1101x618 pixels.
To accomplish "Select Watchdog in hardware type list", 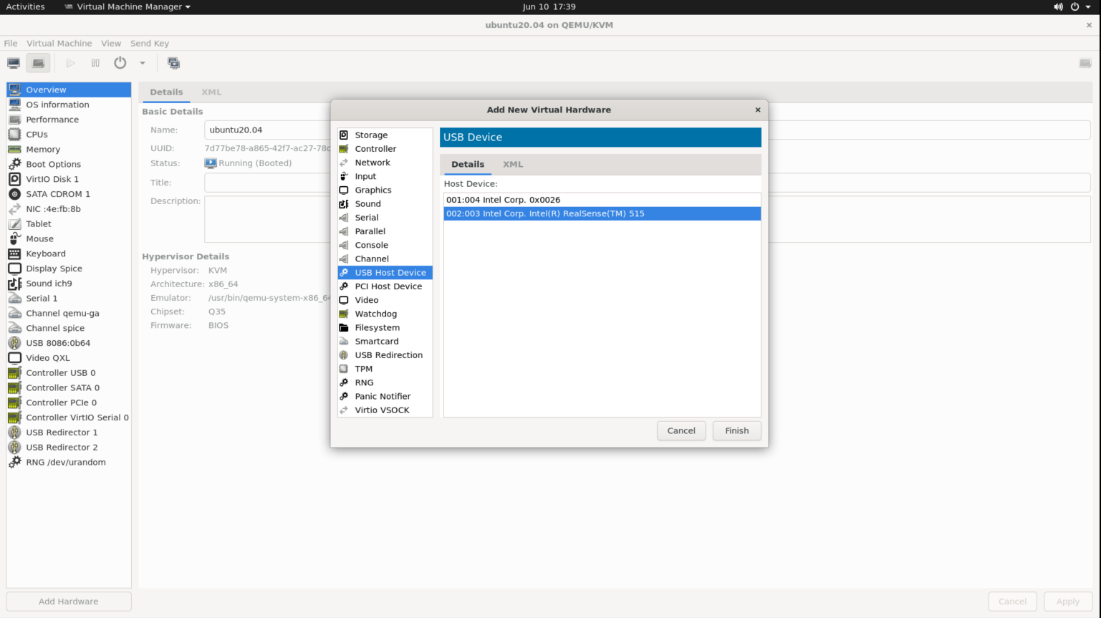I will pyautogui.click(x=385, y=314).
